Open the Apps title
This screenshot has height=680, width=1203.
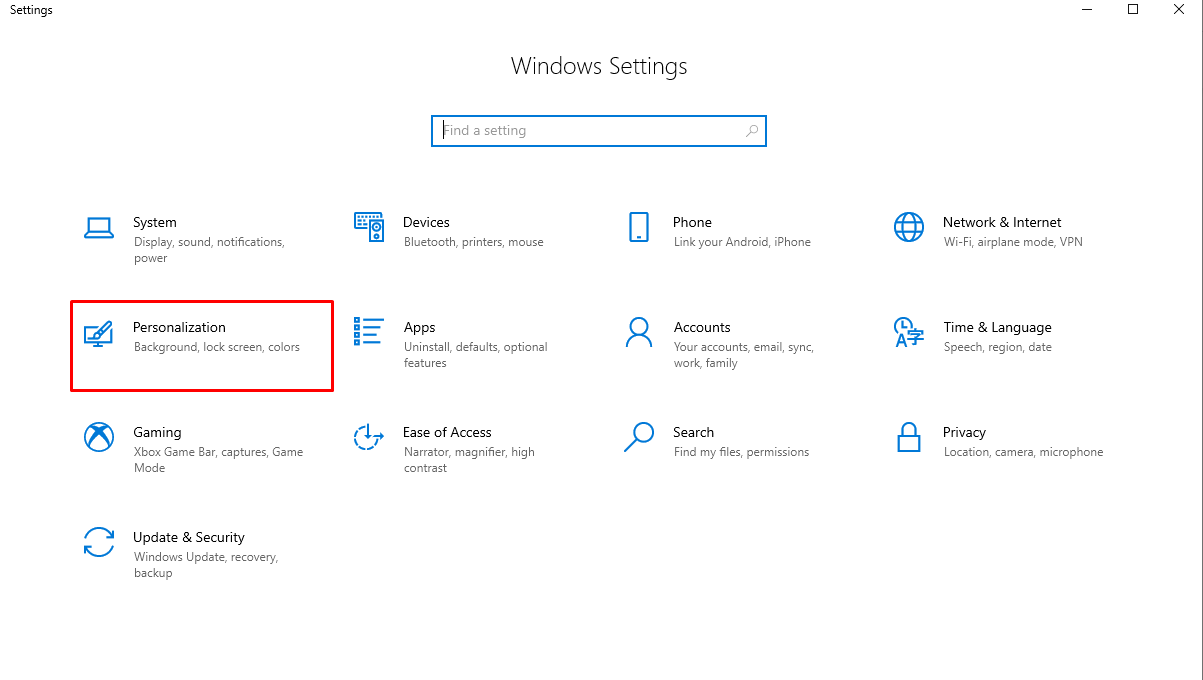pos(419,328)
